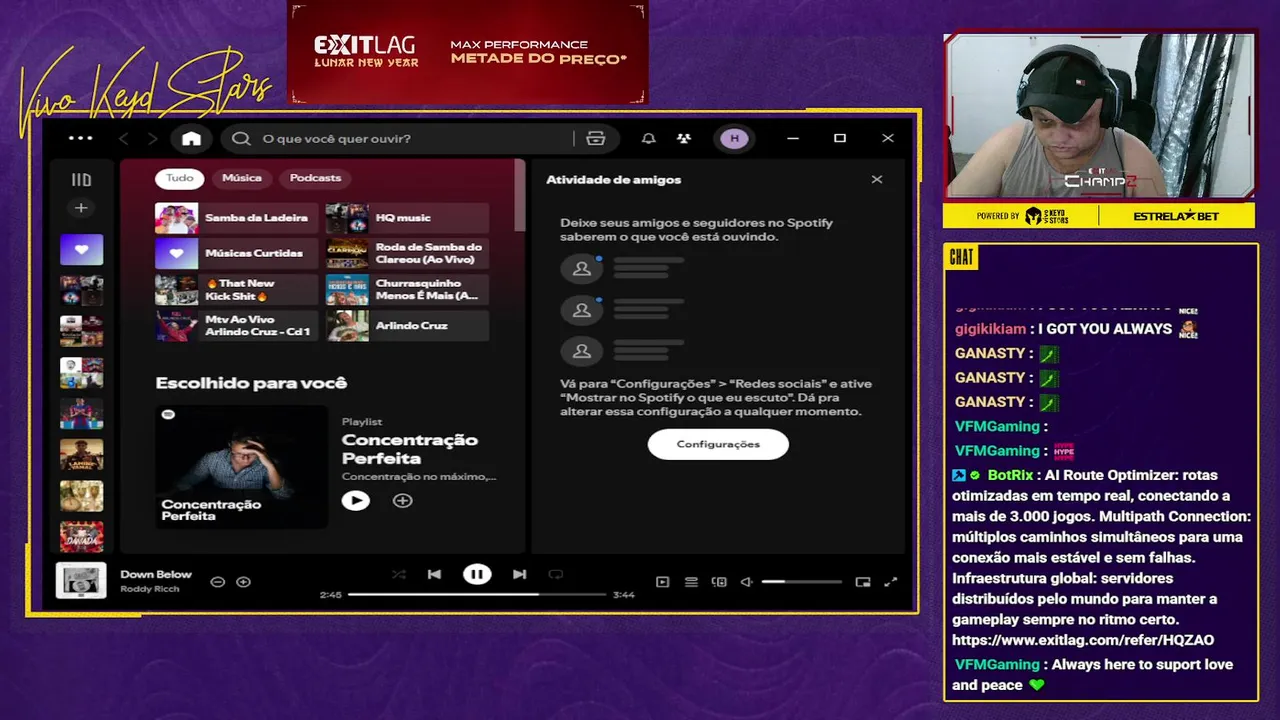Open Músicas Curtidas shortcut
Screen dimensions: 1280x720
[x=236, y=254]
